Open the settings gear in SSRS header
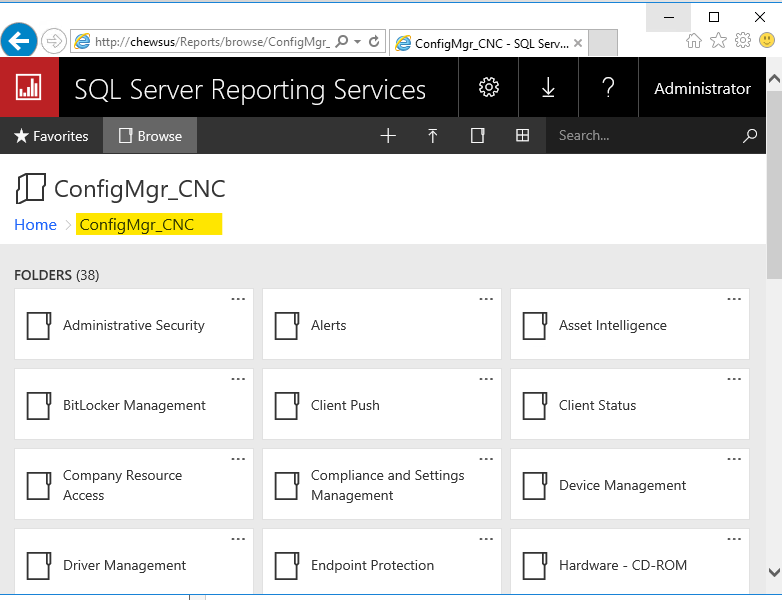Screen dimensions: 782x600 tap(488, 87)
